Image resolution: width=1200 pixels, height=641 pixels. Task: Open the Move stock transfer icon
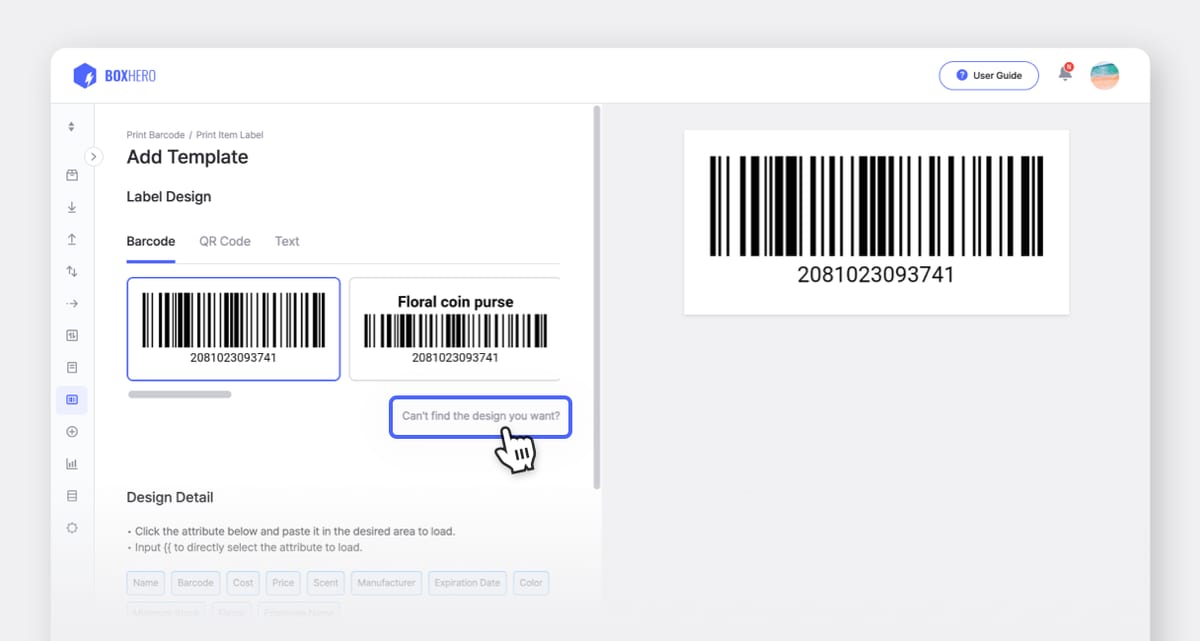[x=71, y=271]
